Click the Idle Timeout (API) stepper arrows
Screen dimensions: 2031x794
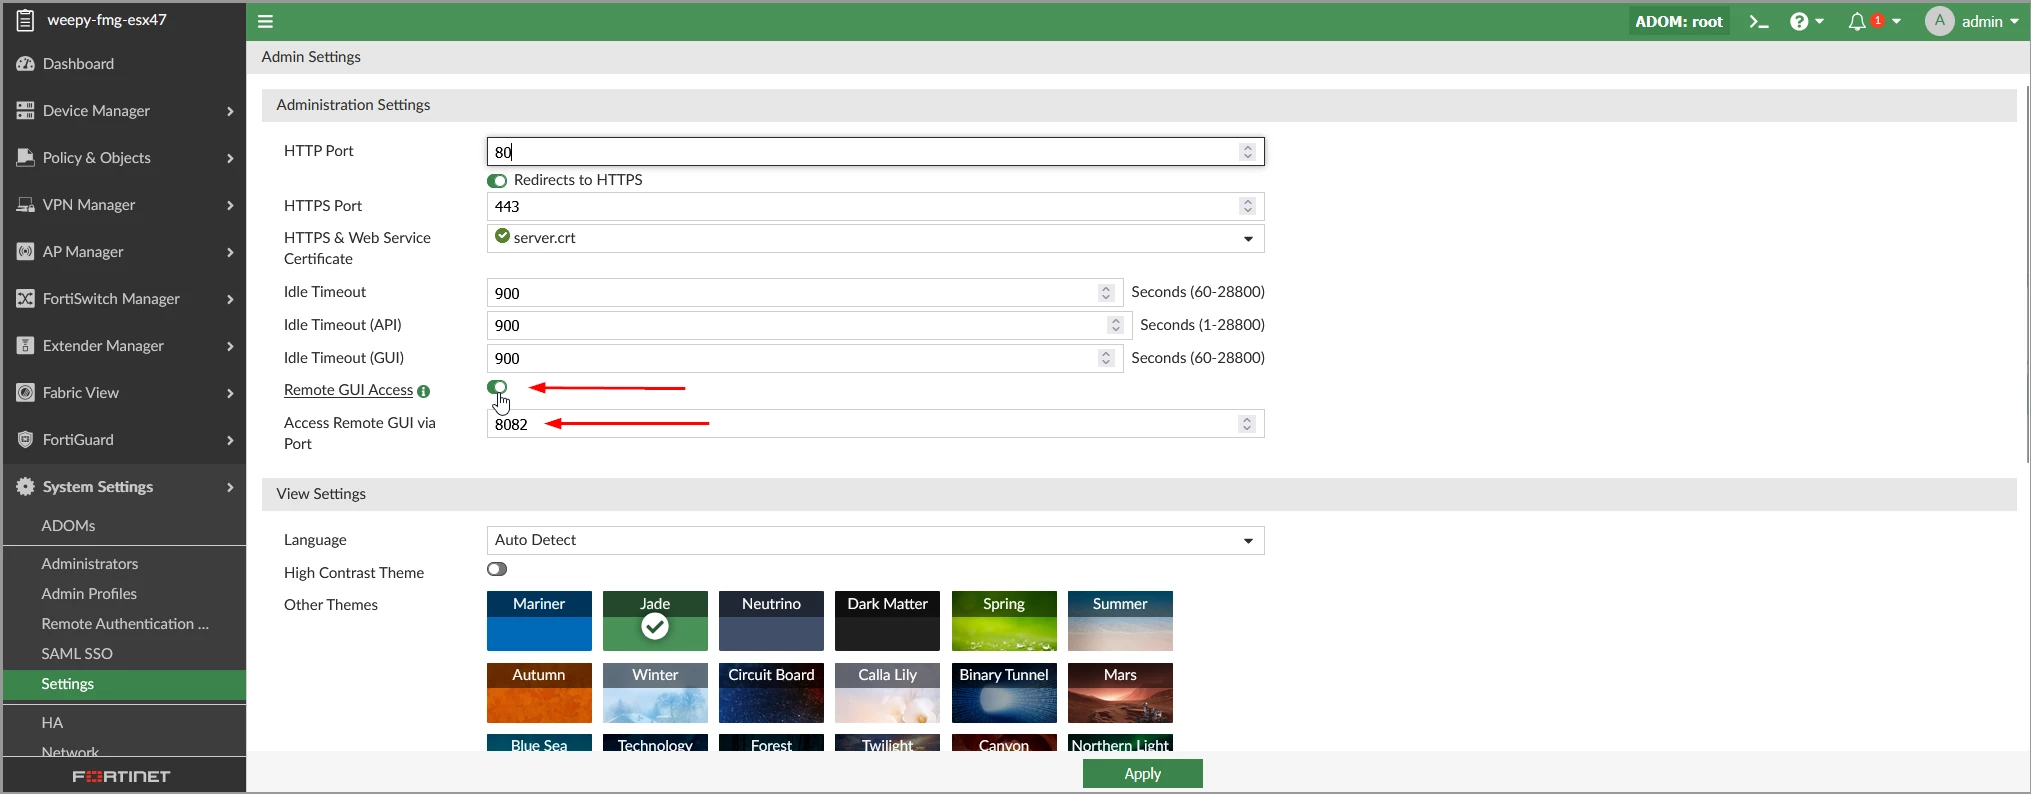[x=1115, y=326]
